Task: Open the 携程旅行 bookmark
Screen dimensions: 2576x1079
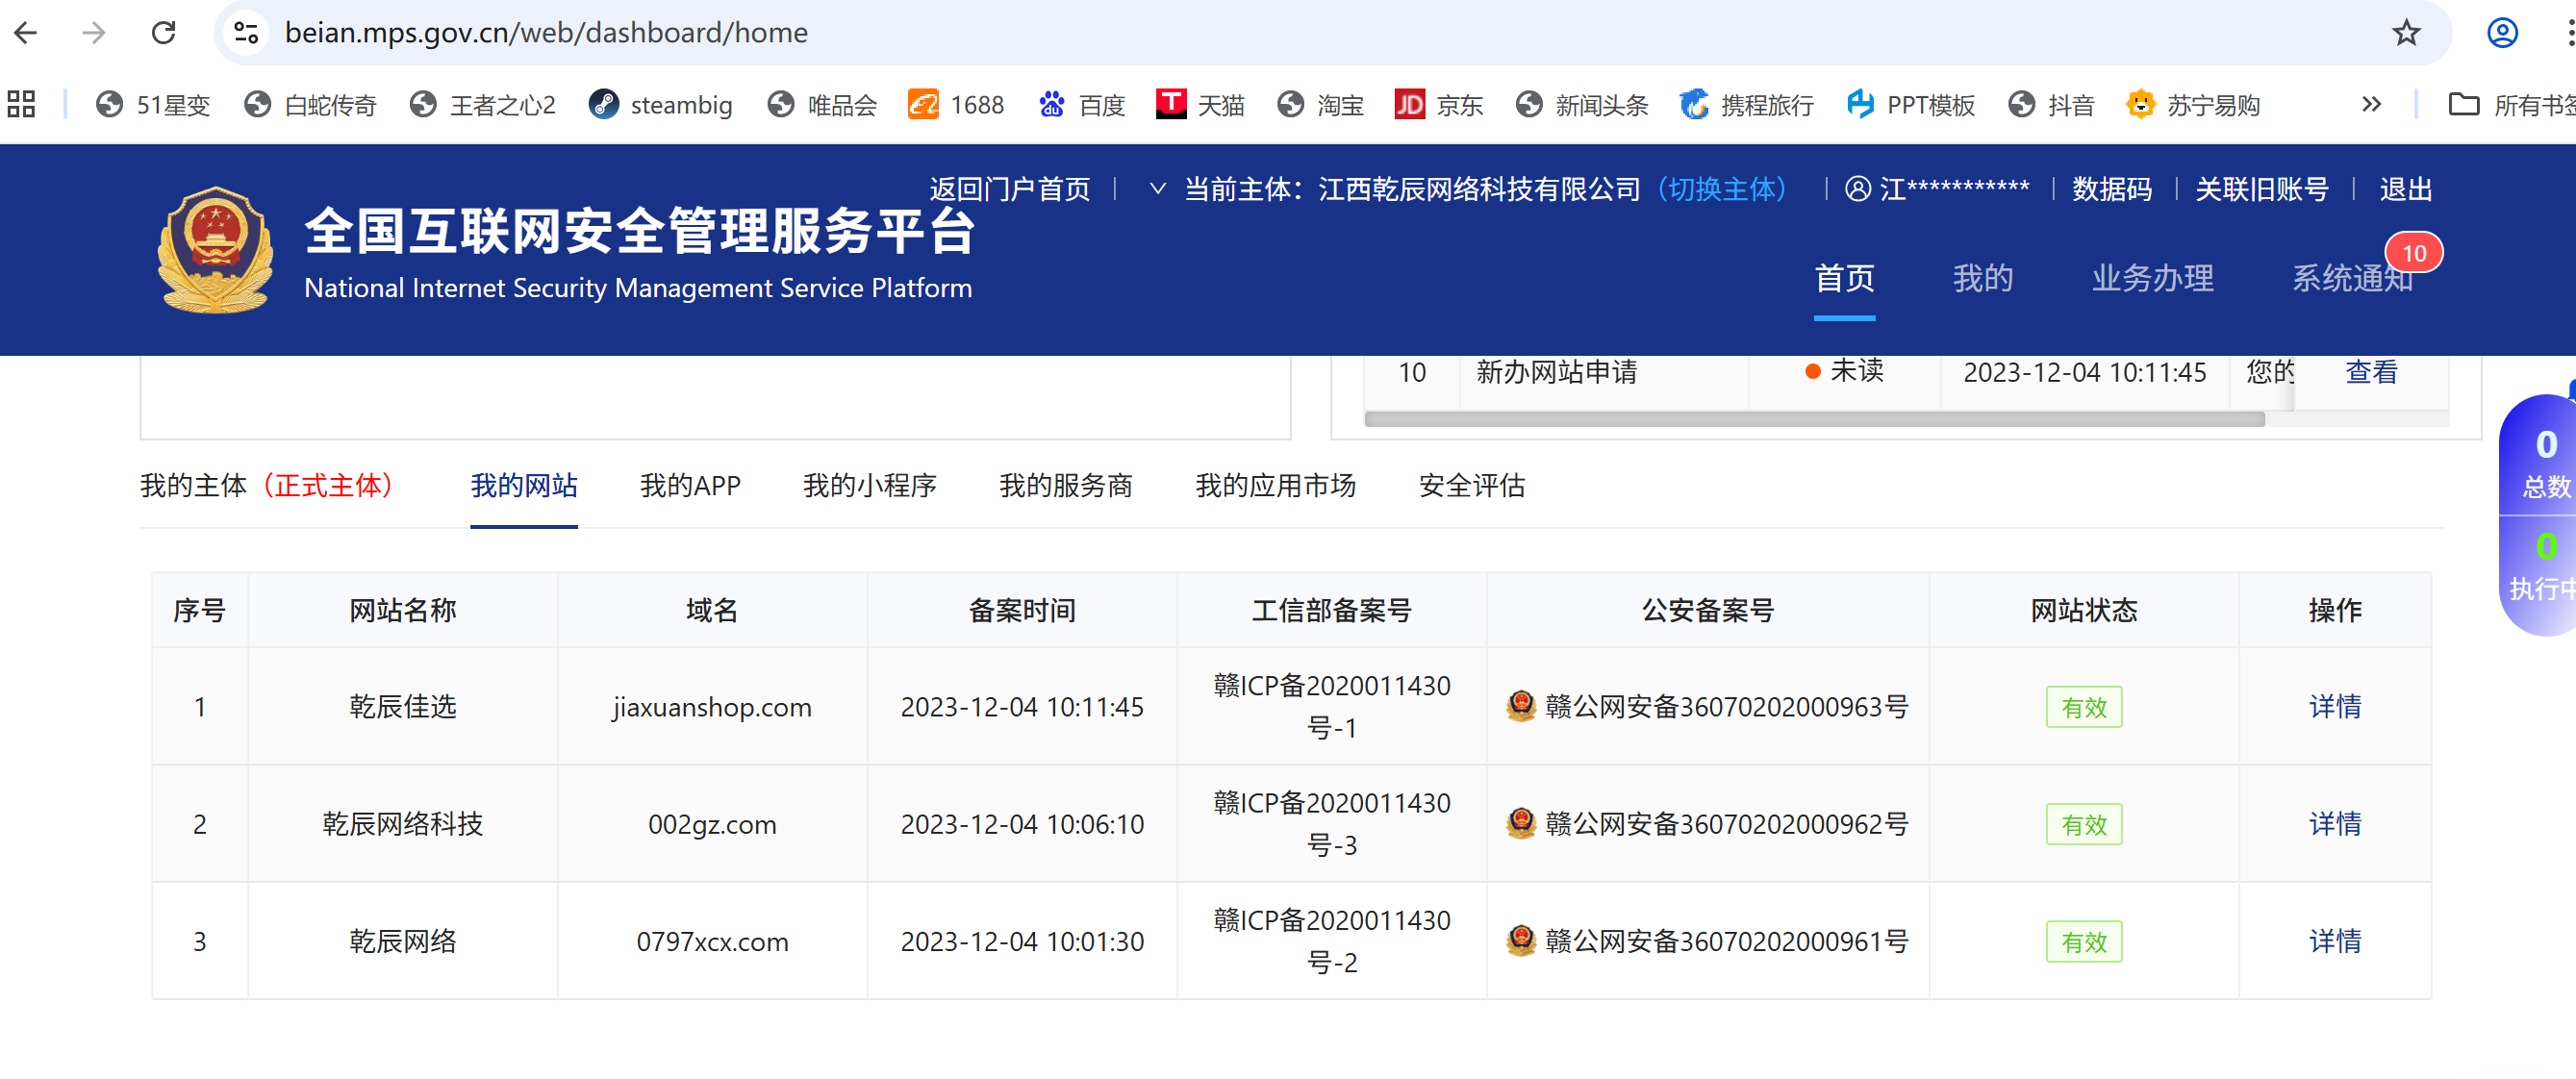Action: click(1746, 105)
